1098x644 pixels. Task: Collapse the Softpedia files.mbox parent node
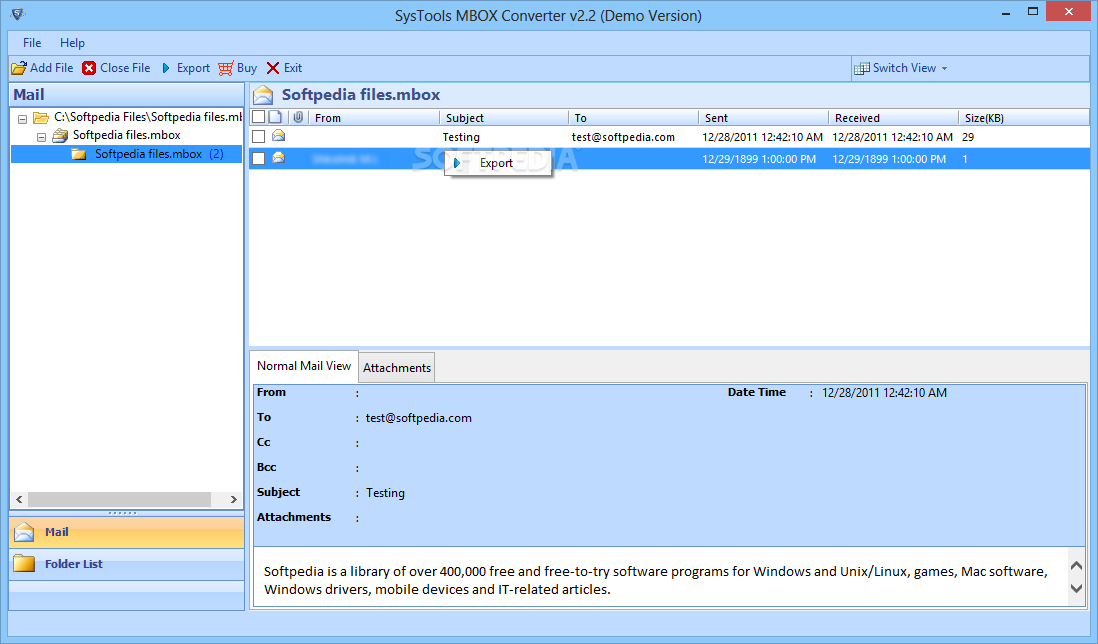[41, 137]
